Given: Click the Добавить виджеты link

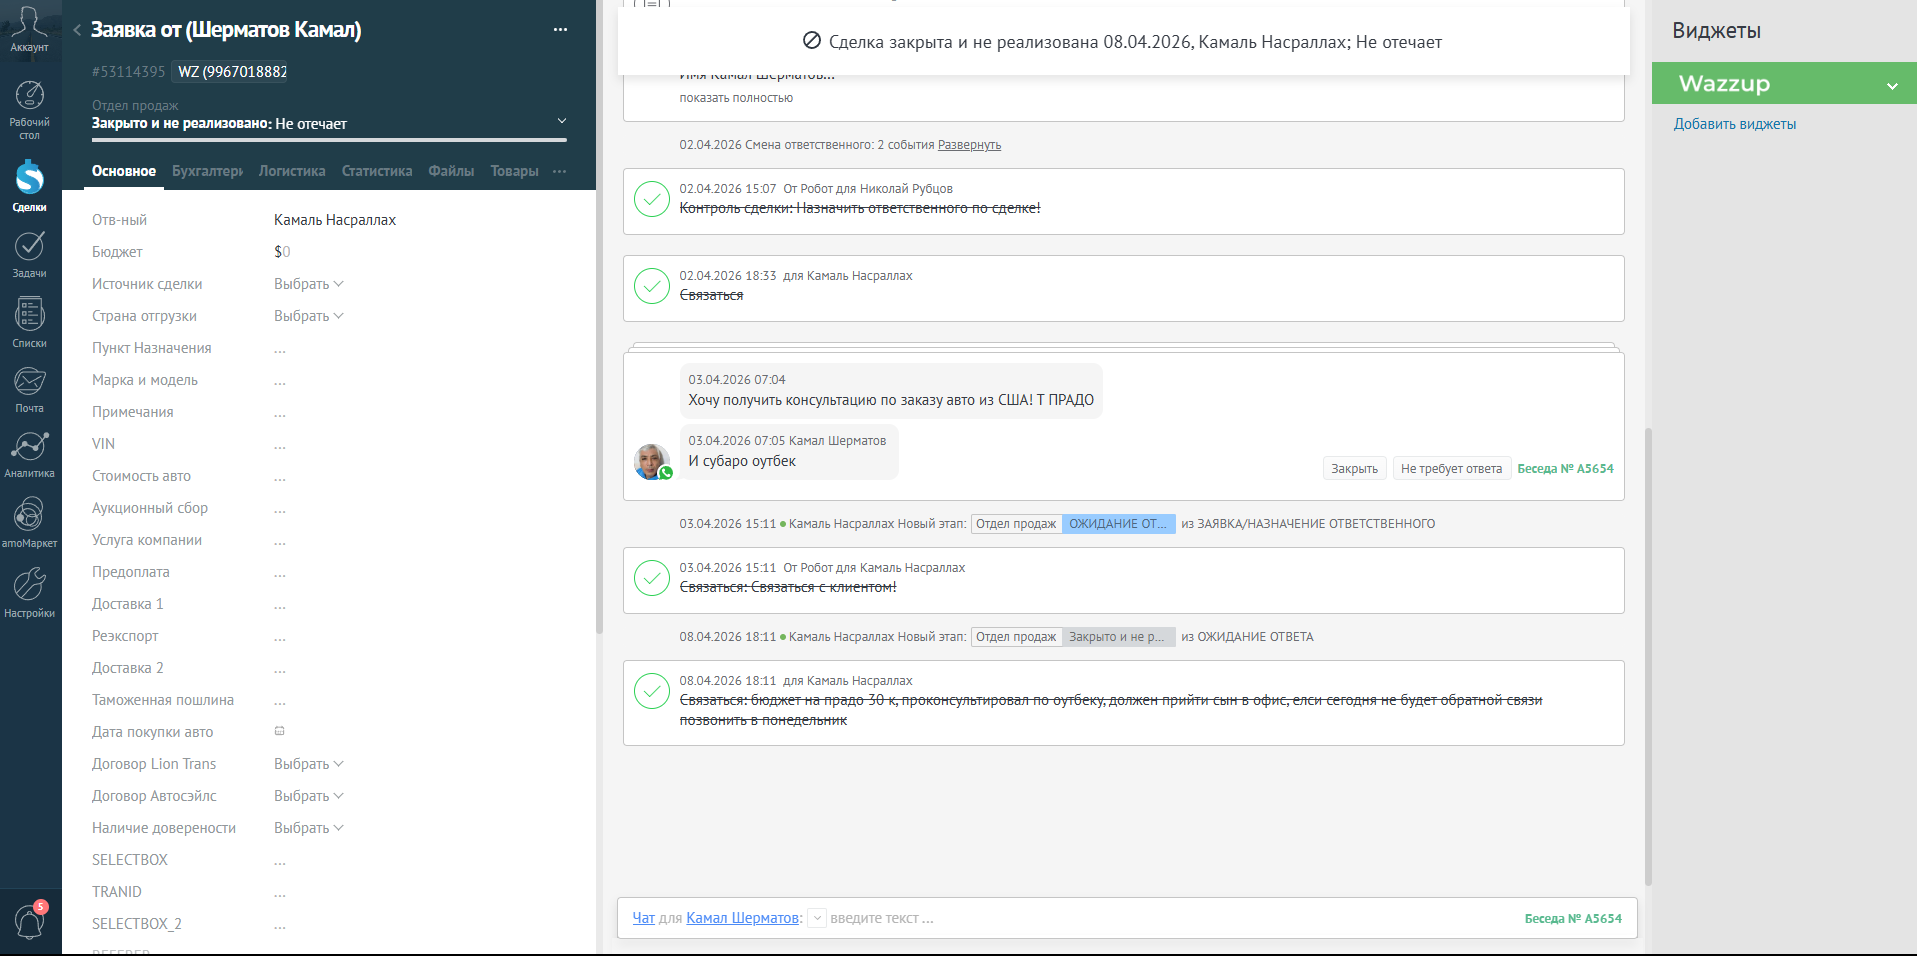Looking at the screenshot, I should (x=1735, y=124).
